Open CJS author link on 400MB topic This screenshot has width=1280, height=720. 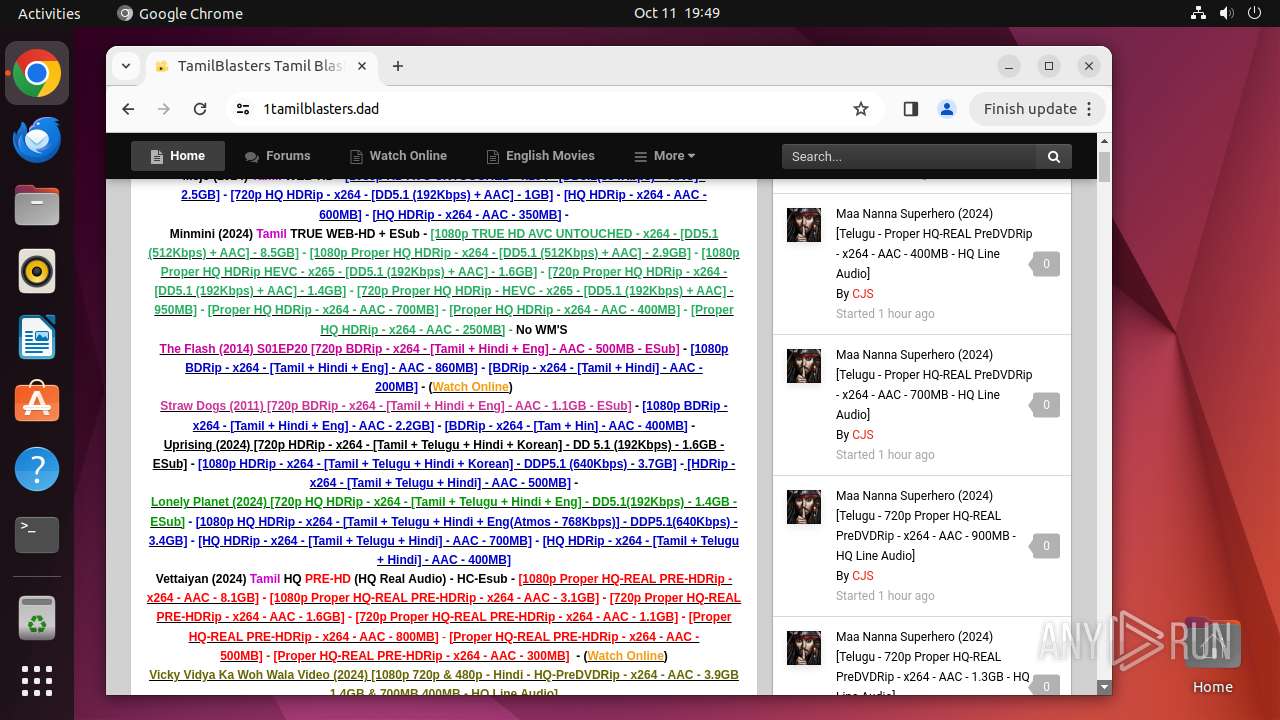pos(863,294)
